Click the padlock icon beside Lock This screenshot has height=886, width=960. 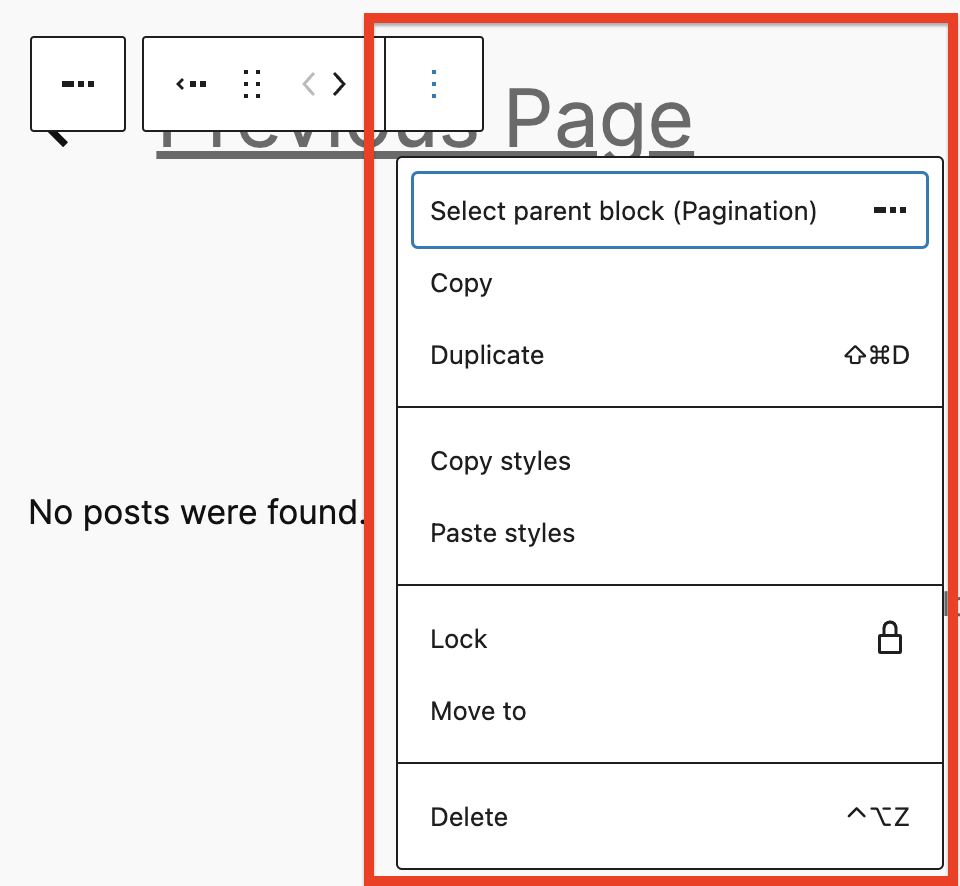click(x=891, y=638)
